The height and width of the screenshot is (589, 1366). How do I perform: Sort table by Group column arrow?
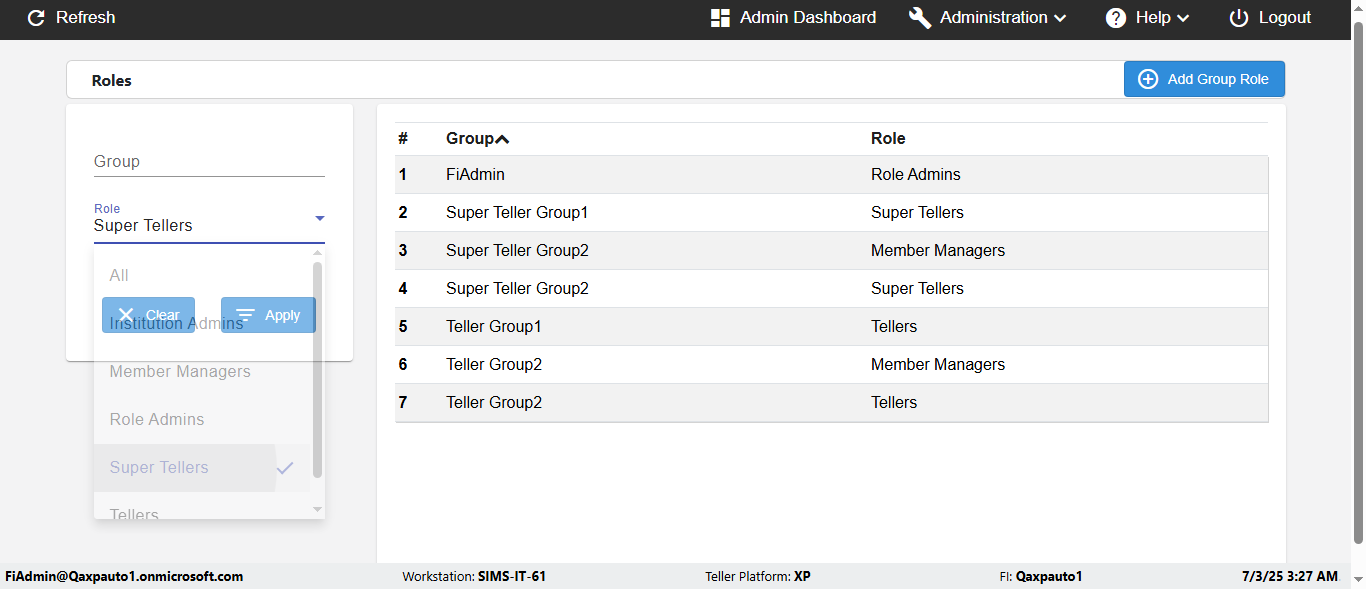[502, 139]
